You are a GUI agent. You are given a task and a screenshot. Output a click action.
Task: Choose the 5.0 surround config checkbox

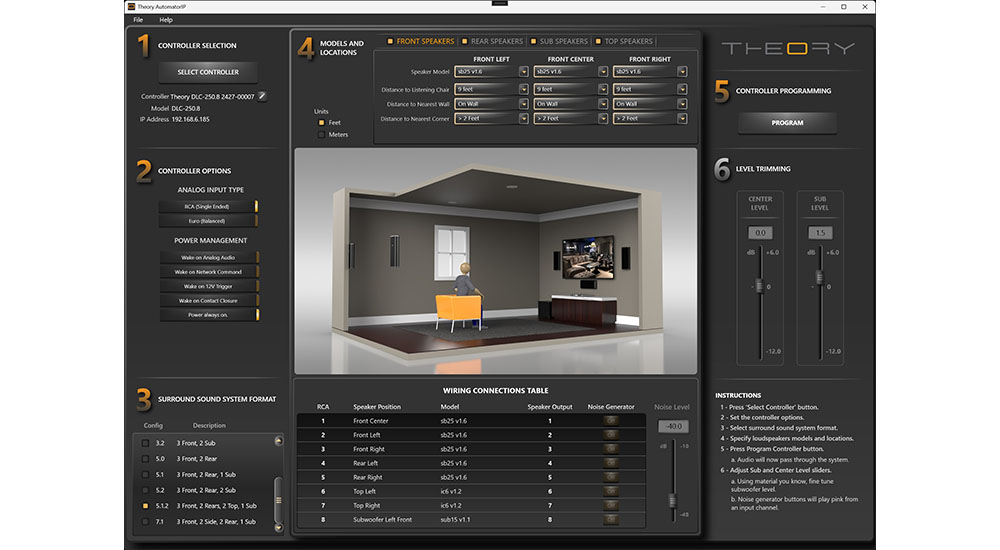tap(145, 459)
